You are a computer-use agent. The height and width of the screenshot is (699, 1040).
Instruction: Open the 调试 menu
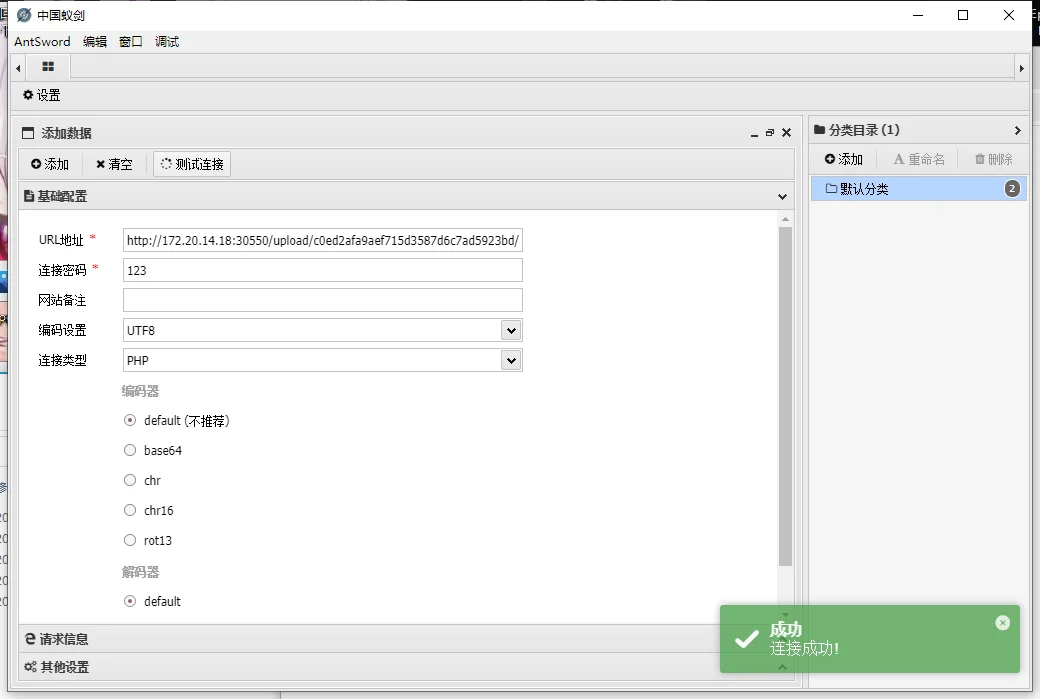(167, 42)
